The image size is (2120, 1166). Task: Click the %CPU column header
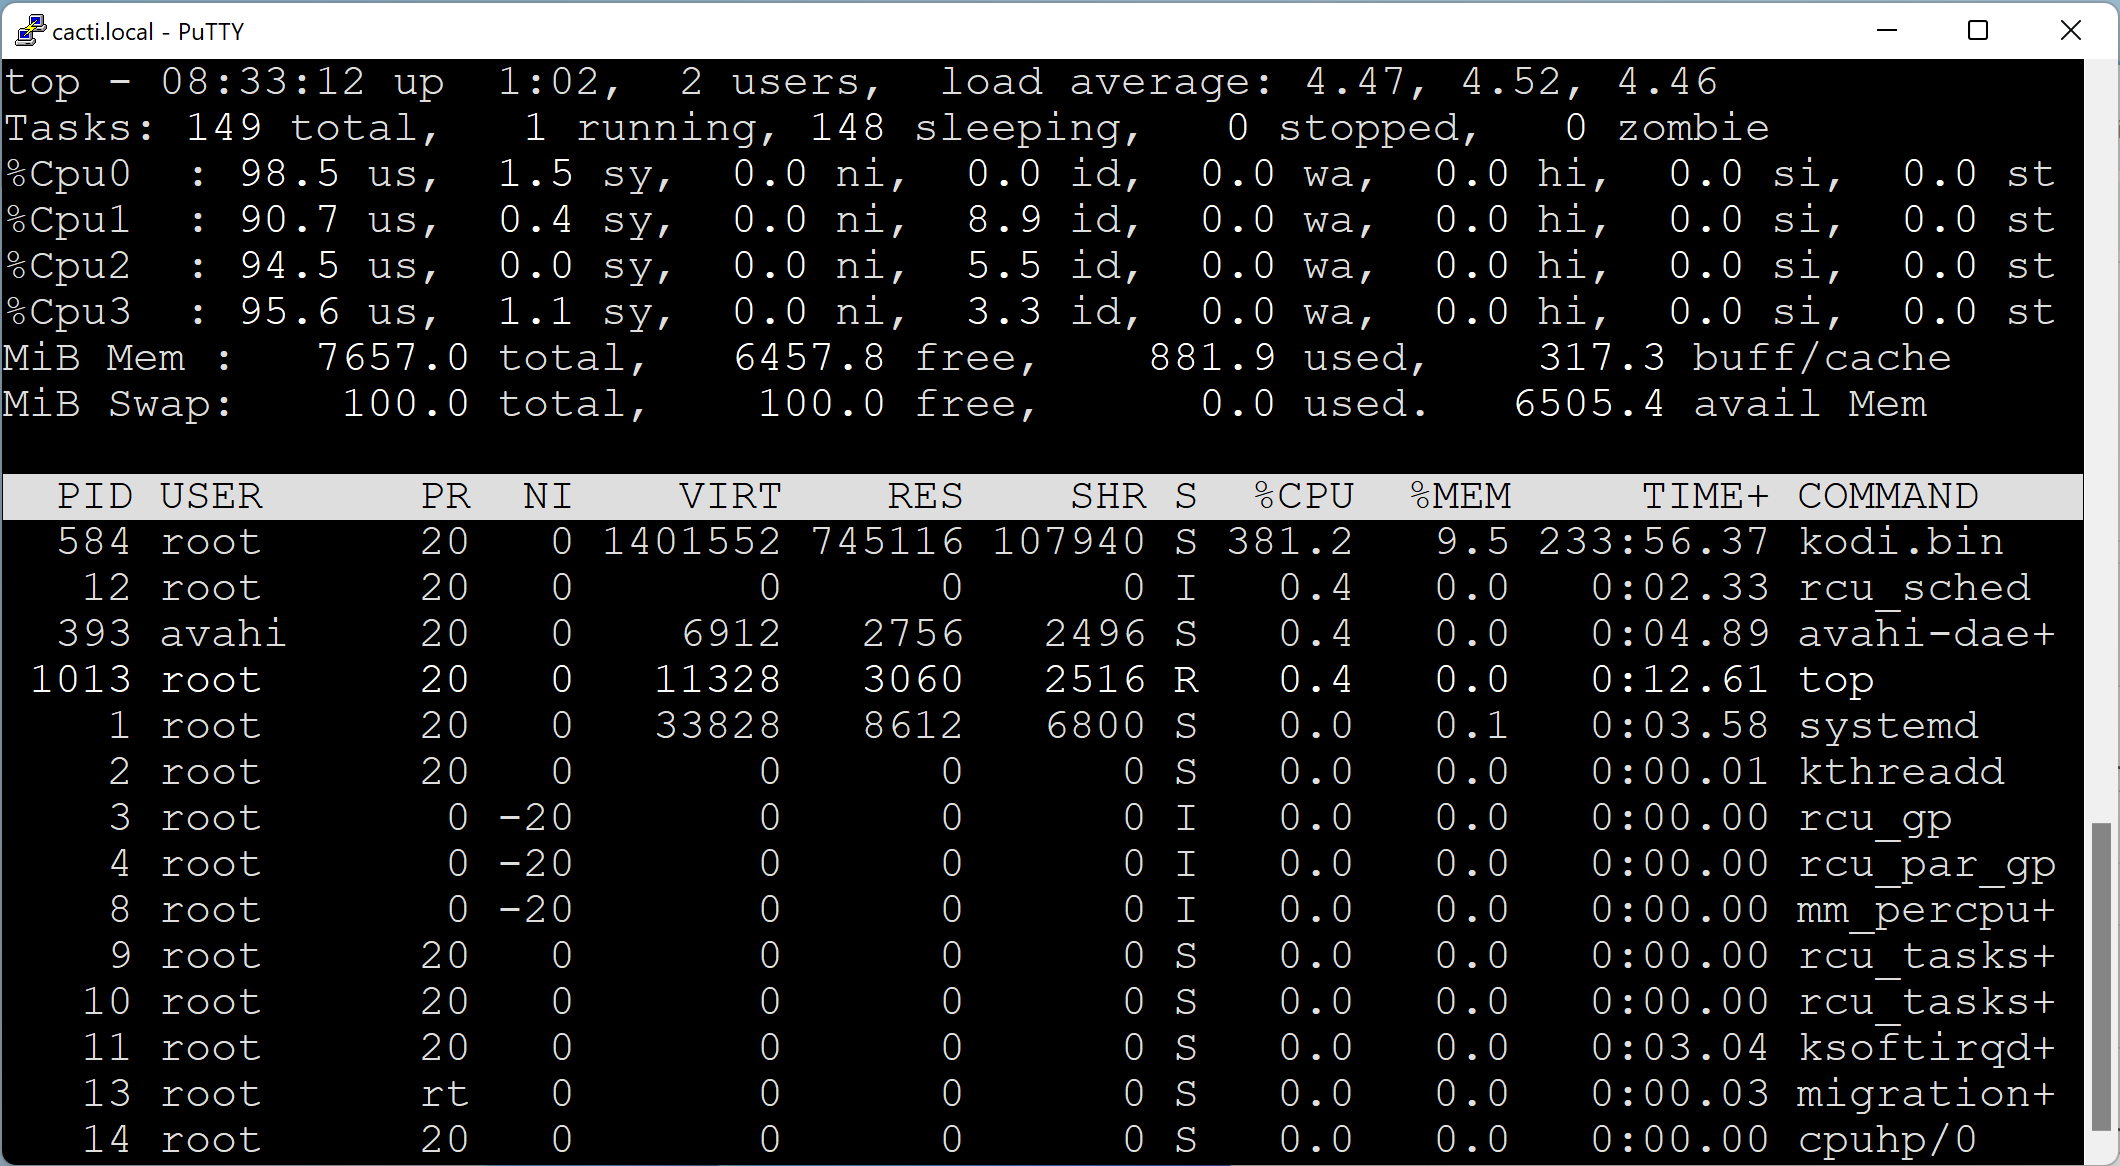pos(1303,496)
